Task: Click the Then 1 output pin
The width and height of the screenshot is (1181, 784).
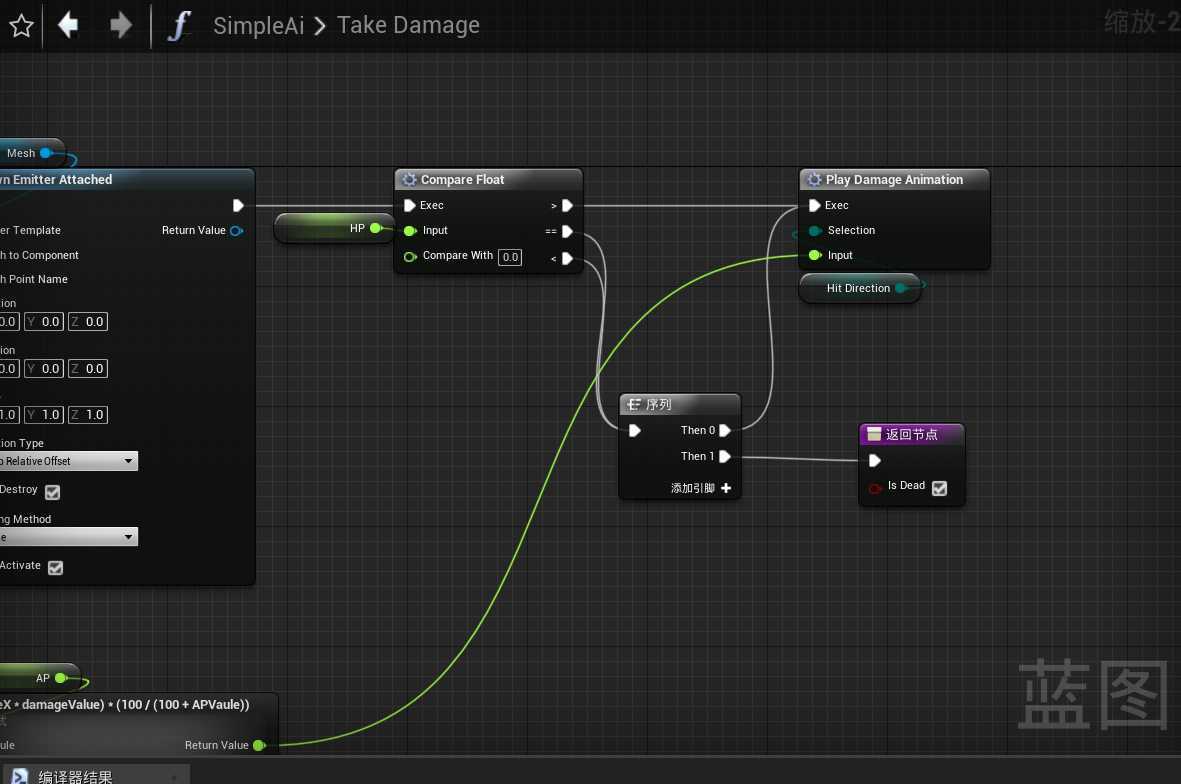Action: pos(725,456)
